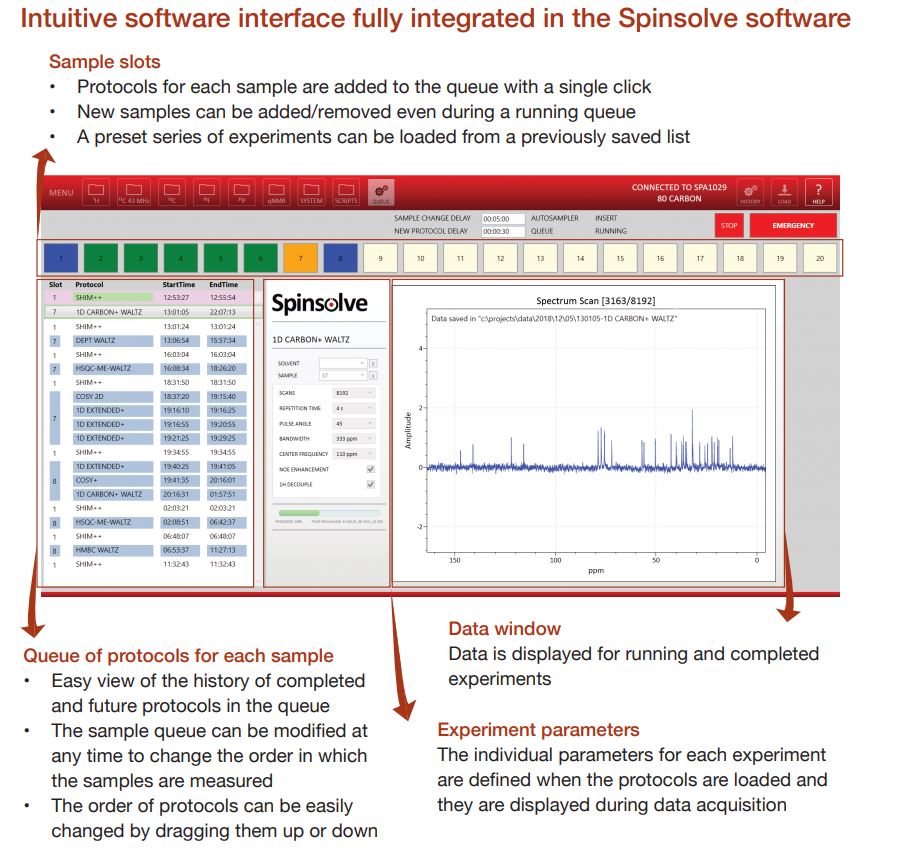The height and width of the screenshot is (852, 898).
Task: Expand the SCANS dropdown showing 8192
Action: [354, 393]
